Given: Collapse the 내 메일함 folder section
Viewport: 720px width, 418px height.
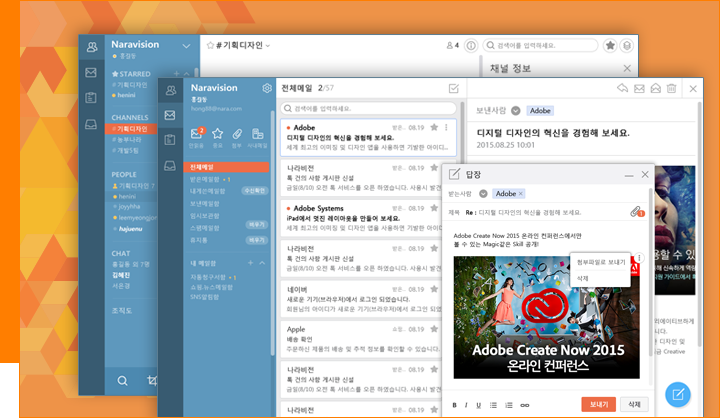Looking at the screenshot, I should coord(262,263).
